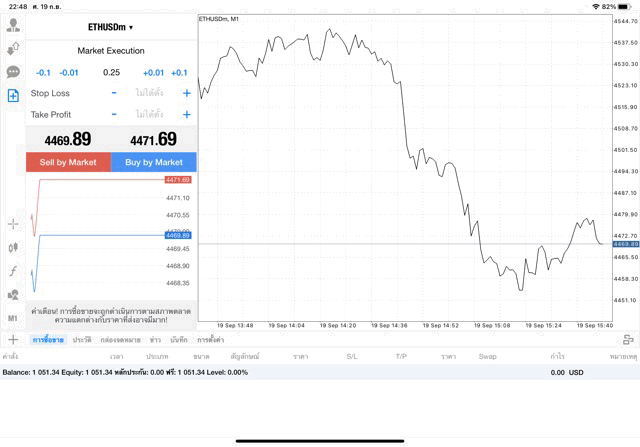Increase Stop Loss with plus button

pos(186,93)
